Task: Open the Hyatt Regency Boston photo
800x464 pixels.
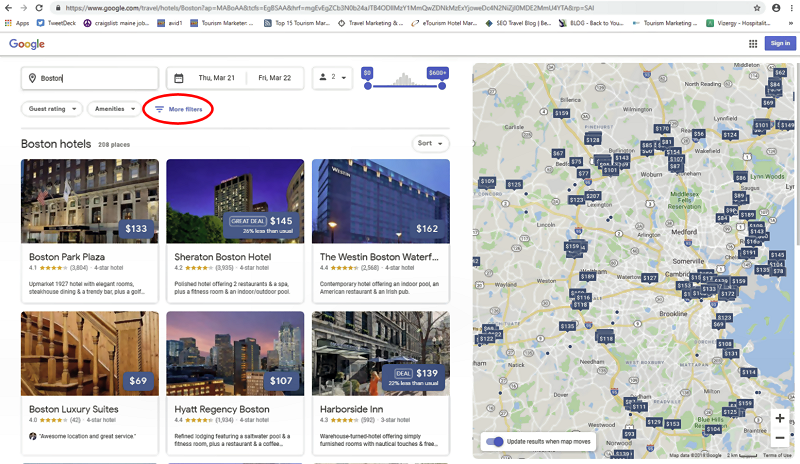Action: [235, 353]
